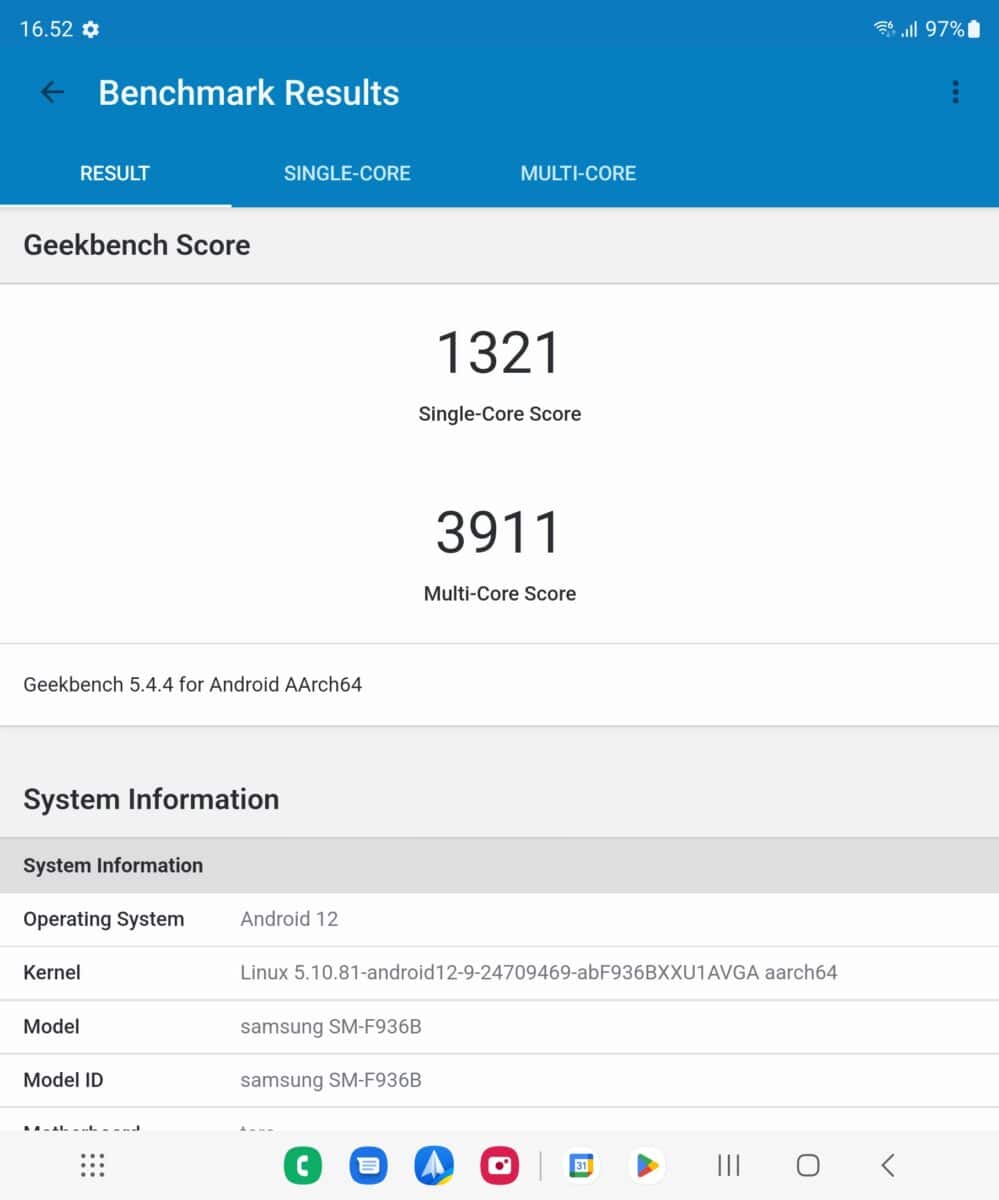This screenshot has width=999, height=1200.
Task: Open Google Calendar from taskbar
Action: click(x=581, y=1165)
